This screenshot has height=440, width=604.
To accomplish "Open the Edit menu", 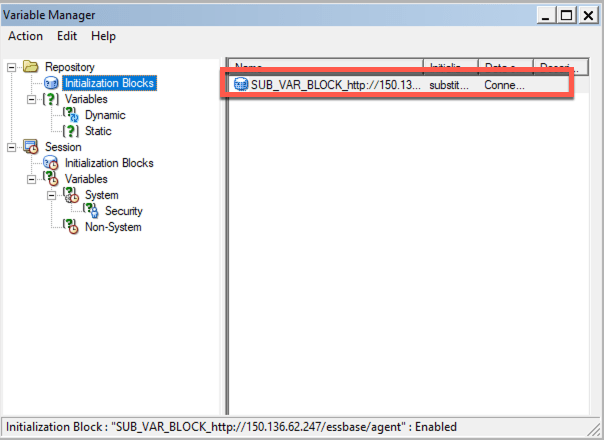I will [x=67, y=36].
